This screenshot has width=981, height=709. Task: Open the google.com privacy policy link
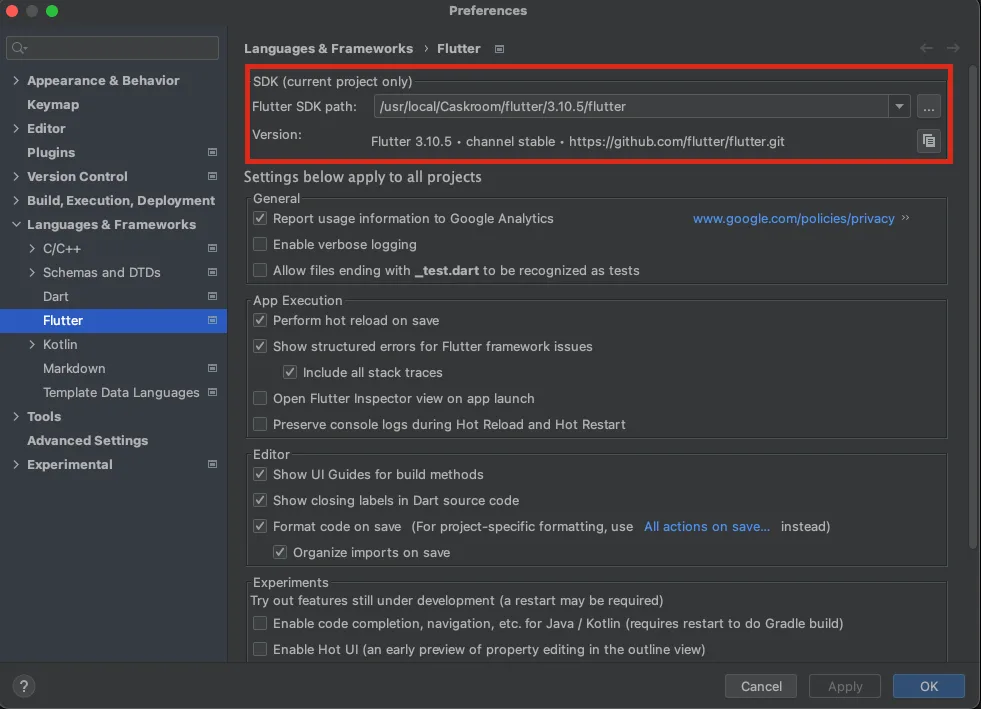coord(793,219)
